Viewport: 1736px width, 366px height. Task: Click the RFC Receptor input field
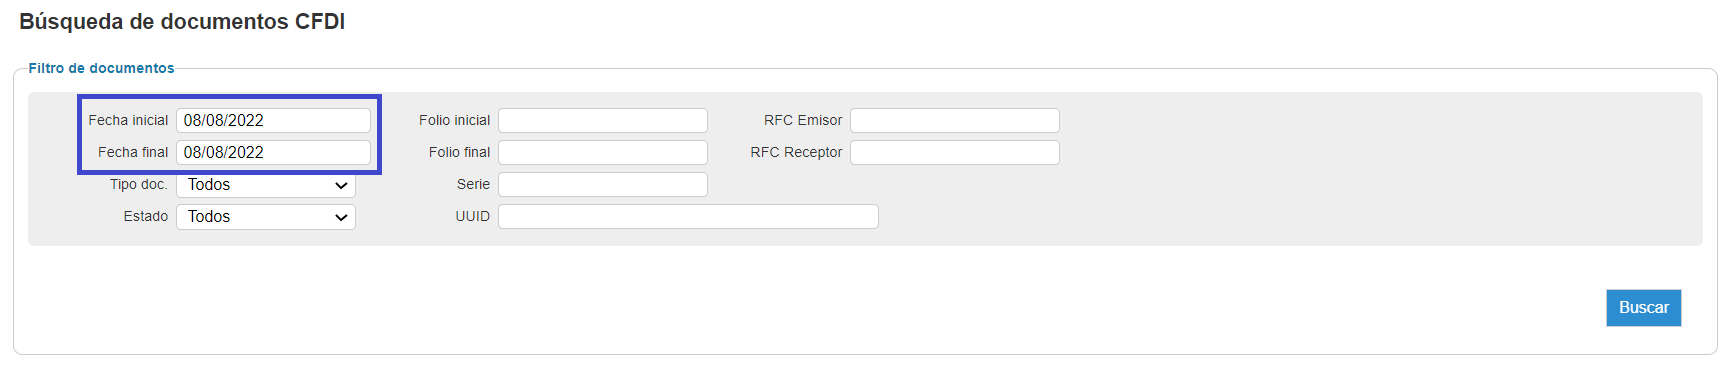(955, 152)
